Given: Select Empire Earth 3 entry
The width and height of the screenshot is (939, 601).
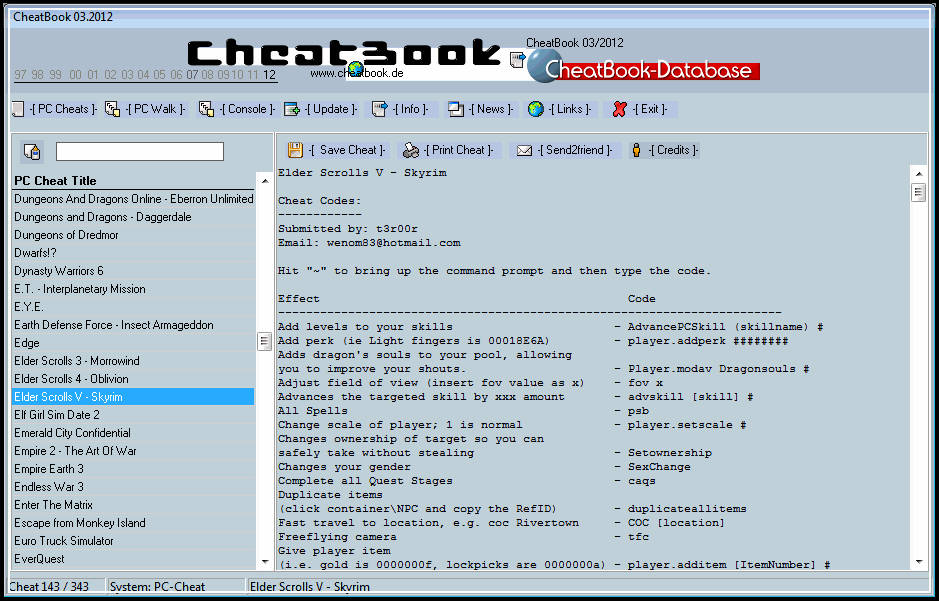Looking at the screenshot, I should coord(134,468).
